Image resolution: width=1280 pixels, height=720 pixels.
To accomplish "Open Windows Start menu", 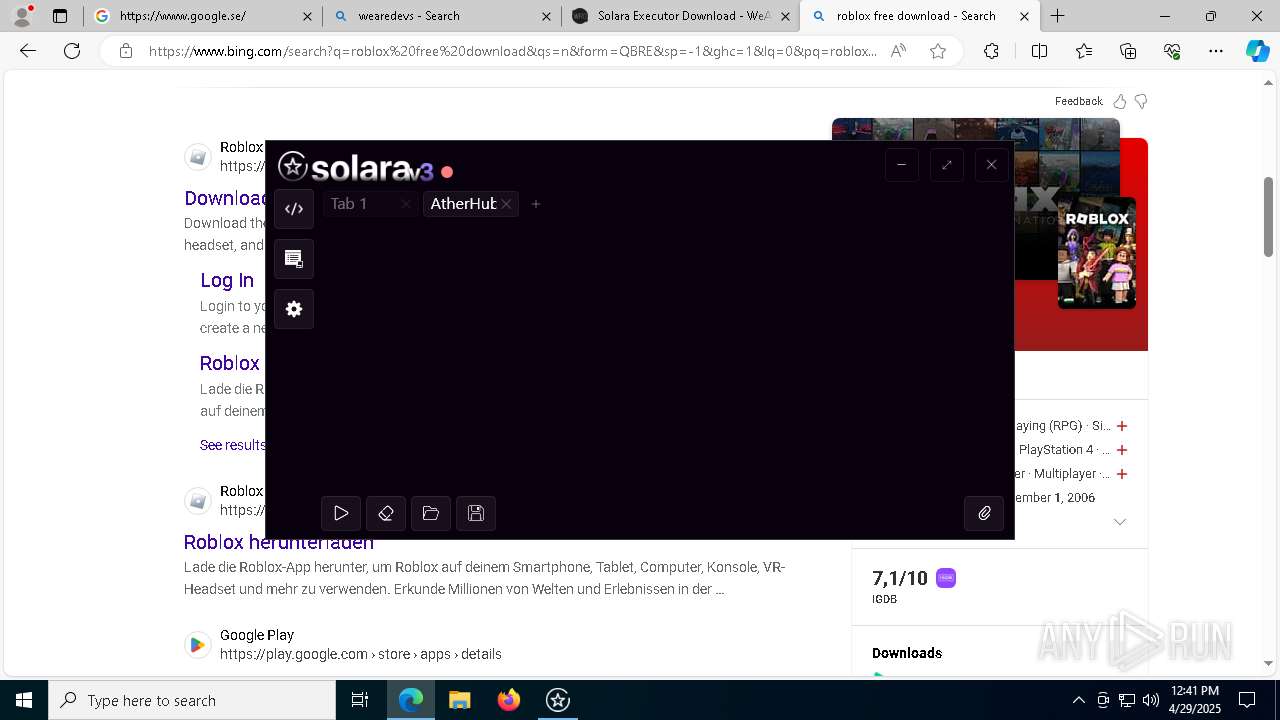I will coord(24,700).
